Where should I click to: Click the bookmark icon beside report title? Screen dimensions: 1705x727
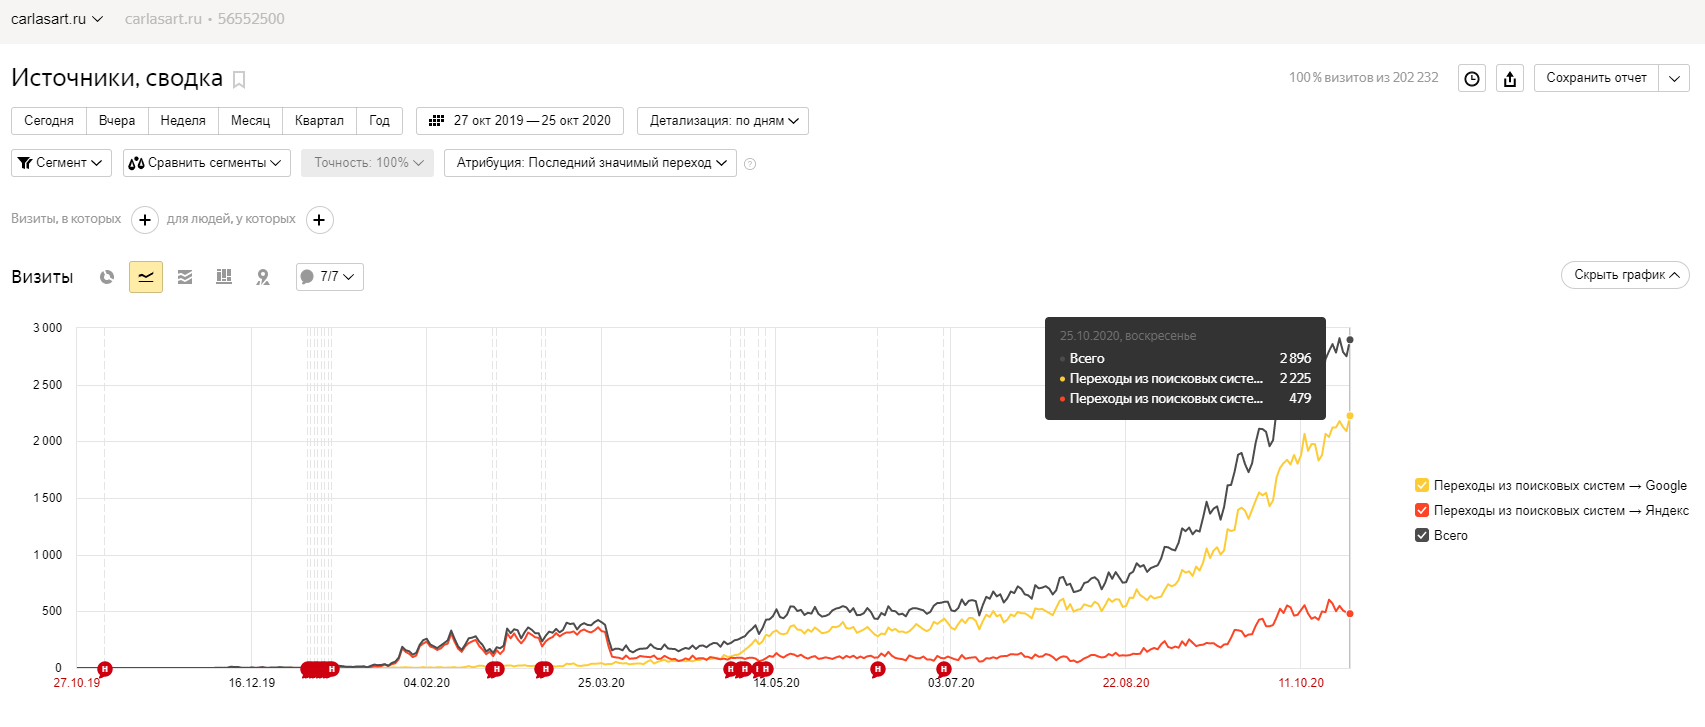point(239,80)
